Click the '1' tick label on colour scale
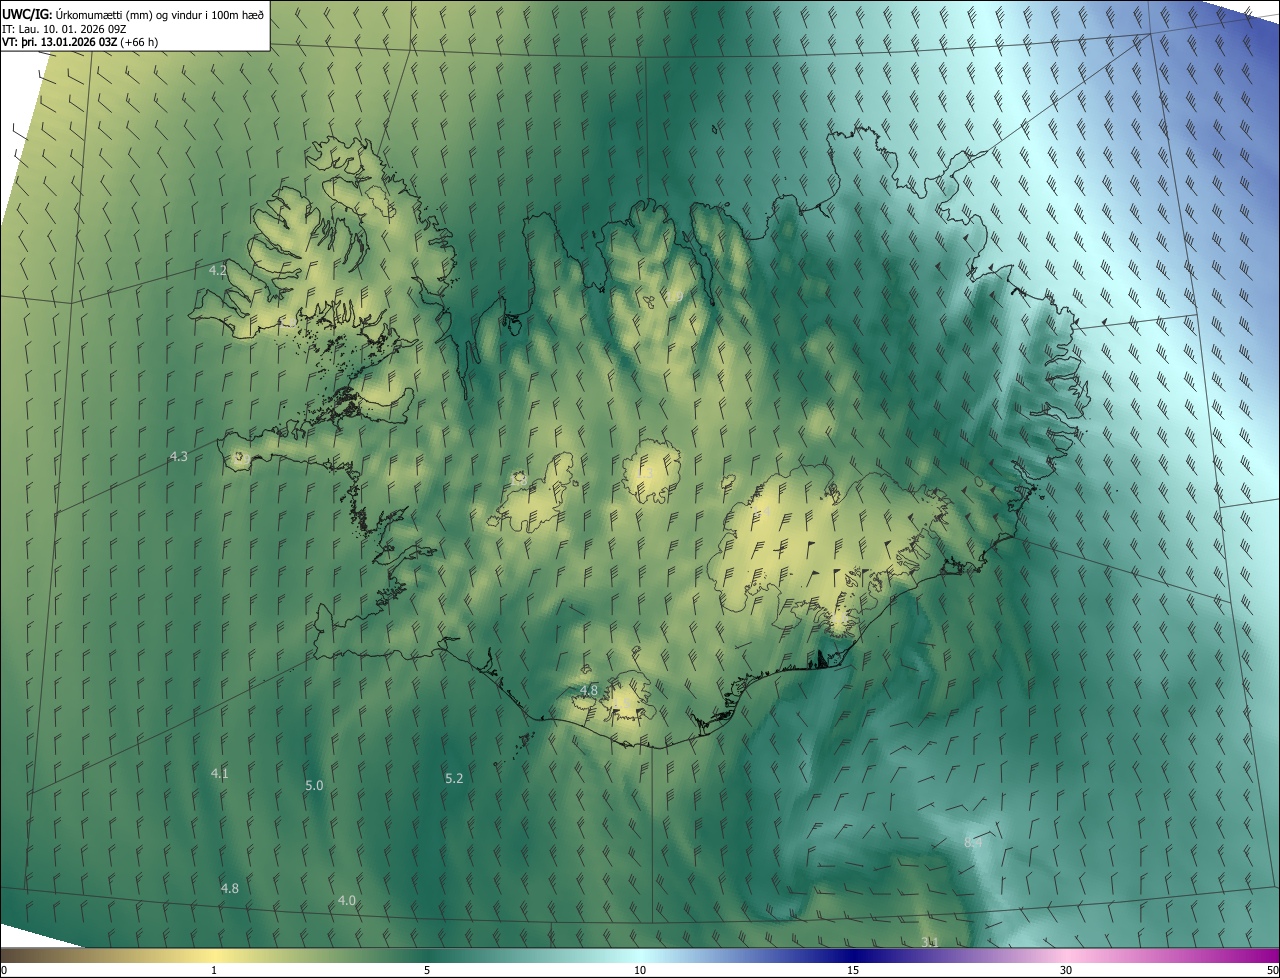1280x978 pixels. pyautogui.click(x=214, y=970)
